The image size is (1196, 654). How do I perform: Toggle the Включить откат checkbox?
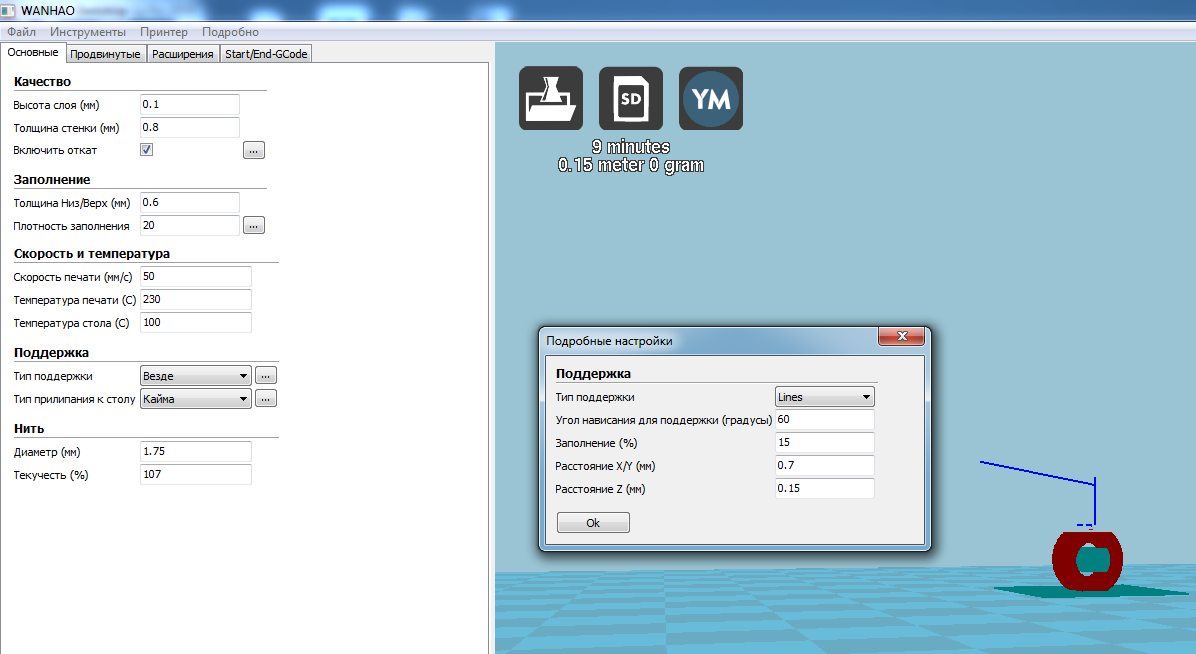click(146, 150)
